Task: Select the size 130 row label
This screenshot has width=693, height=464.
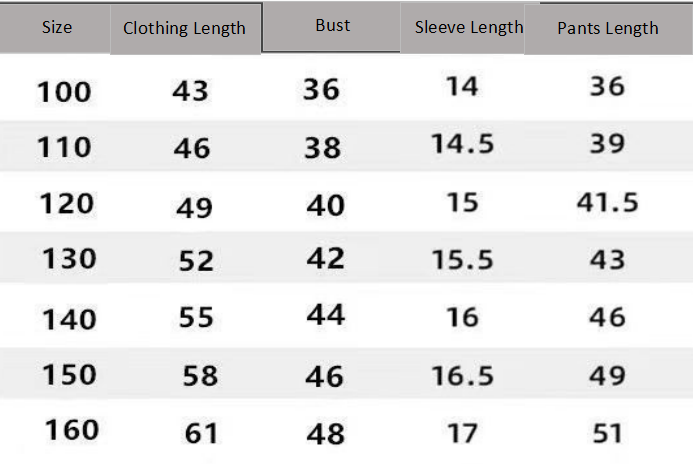Action: pos(69,259)
